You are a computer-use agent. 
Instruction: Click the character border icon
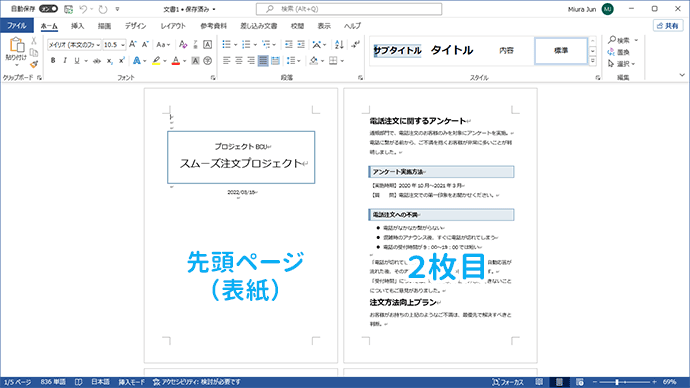click(207, 44)
